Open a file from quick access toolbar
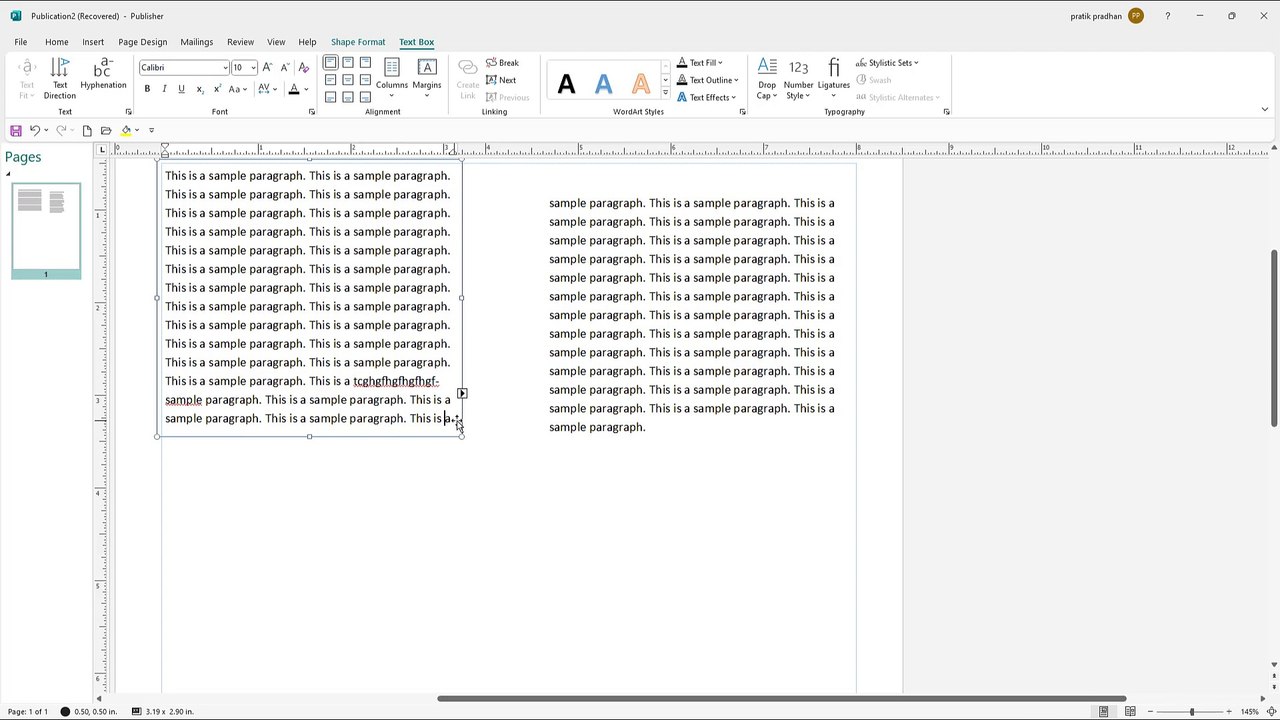This screenshot has width=1280, height=720. 106,131
